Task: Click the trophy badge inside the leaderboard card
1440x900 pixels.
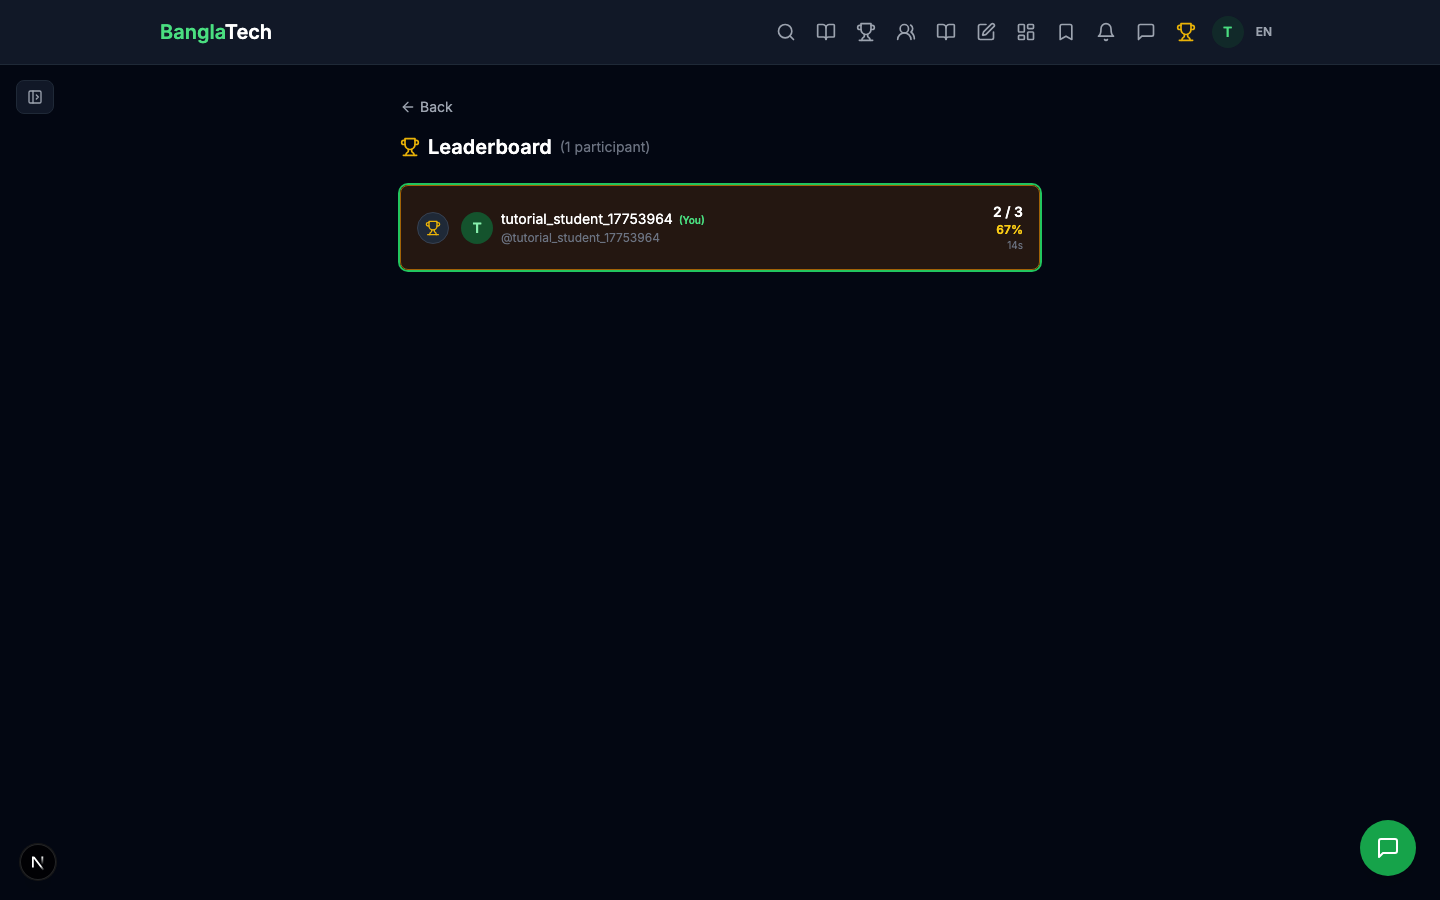Action: pos(433,227)
